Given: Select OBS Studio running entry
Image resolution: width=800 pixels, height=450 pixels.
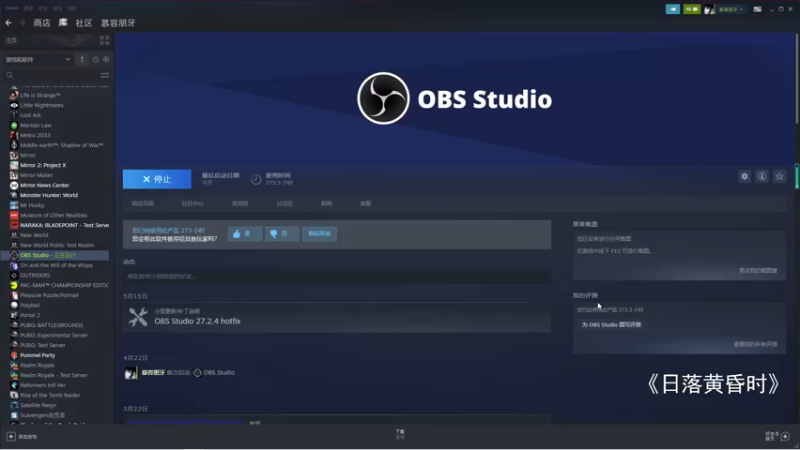Looking at the screenshot, I should click(x=55, y=255).
